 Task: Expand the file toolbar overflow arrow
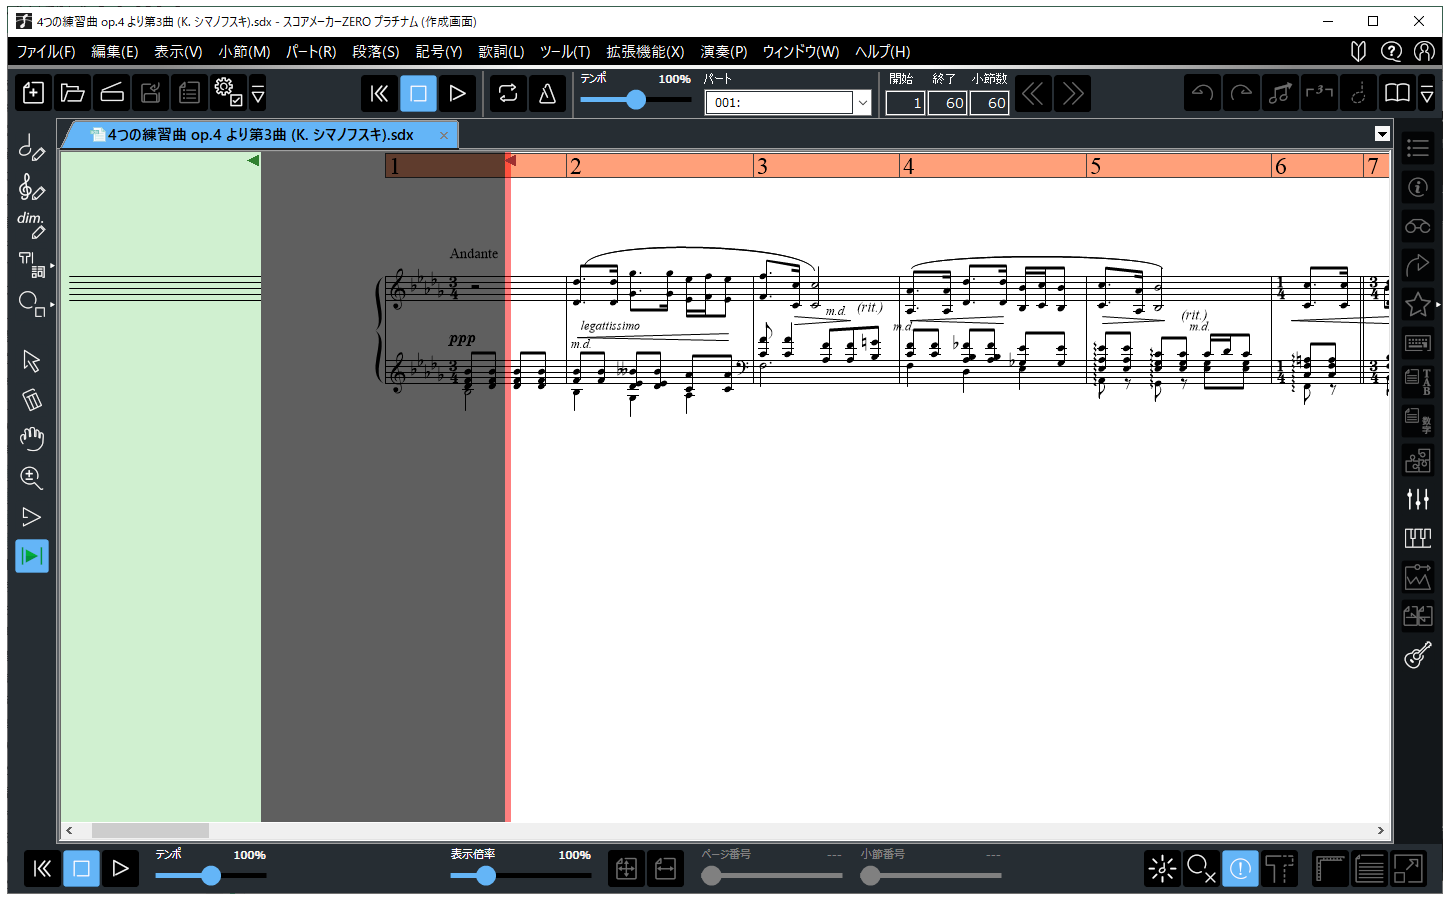click(x=258, y=93)
